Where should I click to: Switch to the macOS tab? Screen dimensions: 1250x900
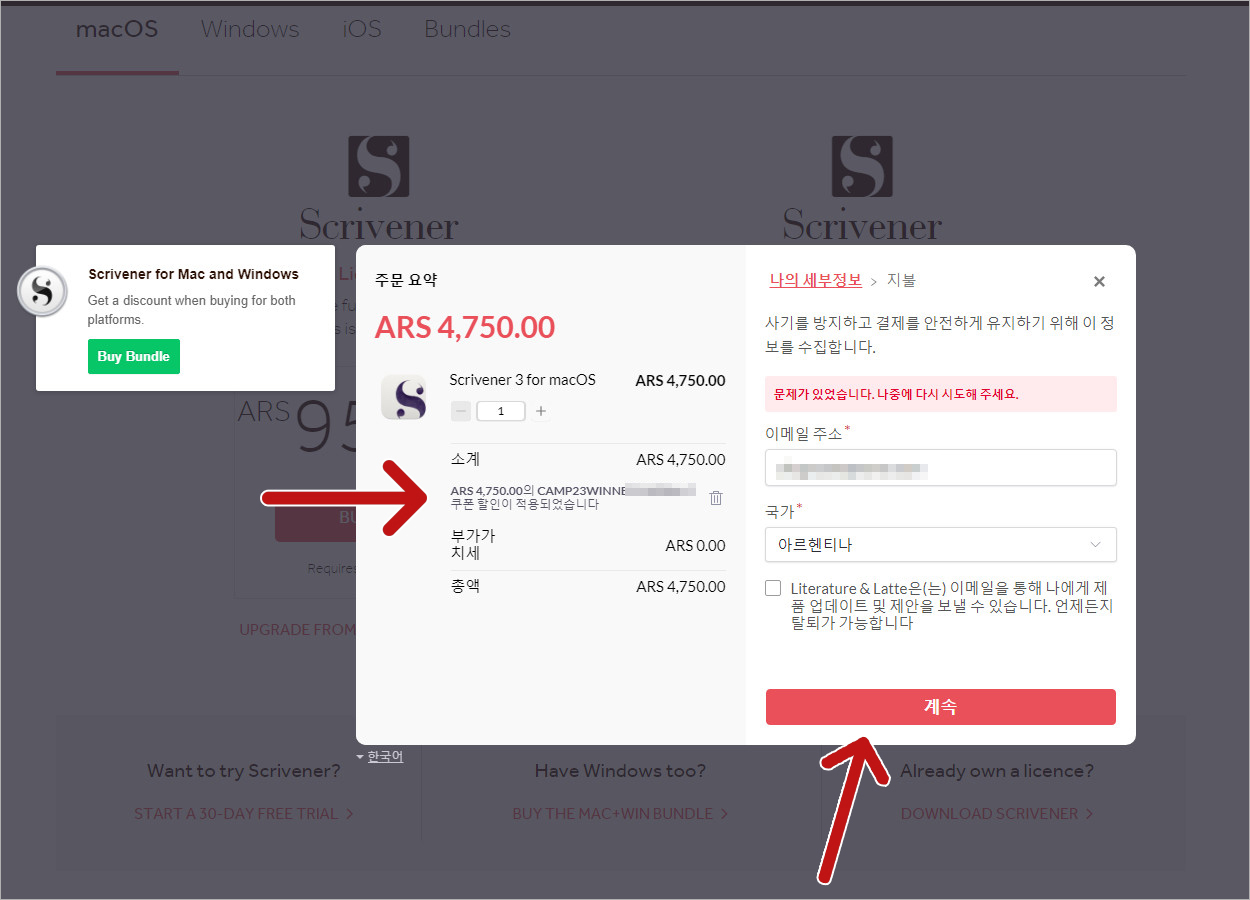pos(117,29)
